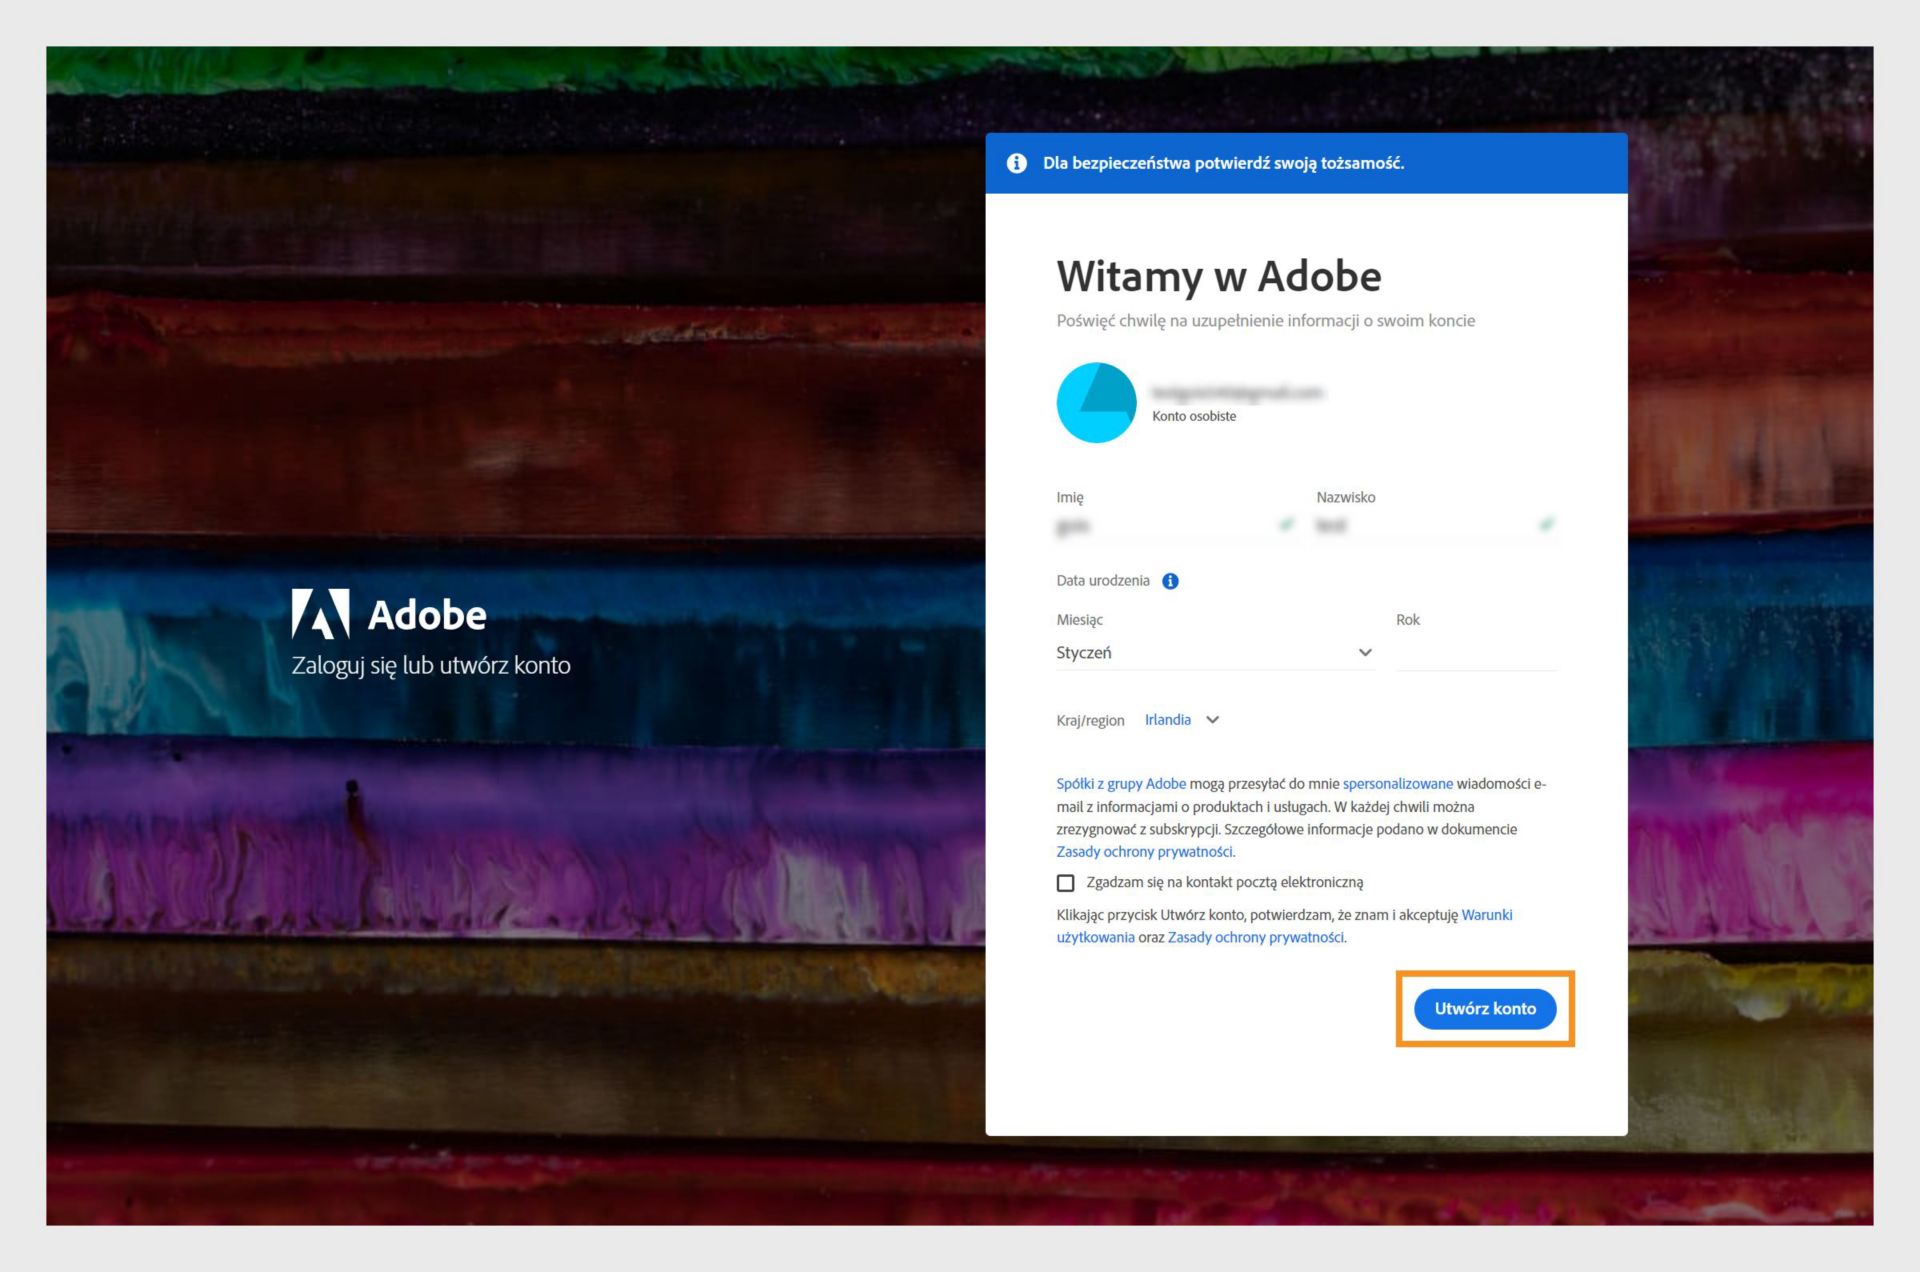1920x1272 pixels.
Task: Open Zasady ochrony prywatności link after oraz
Action: click(1255, 938)
